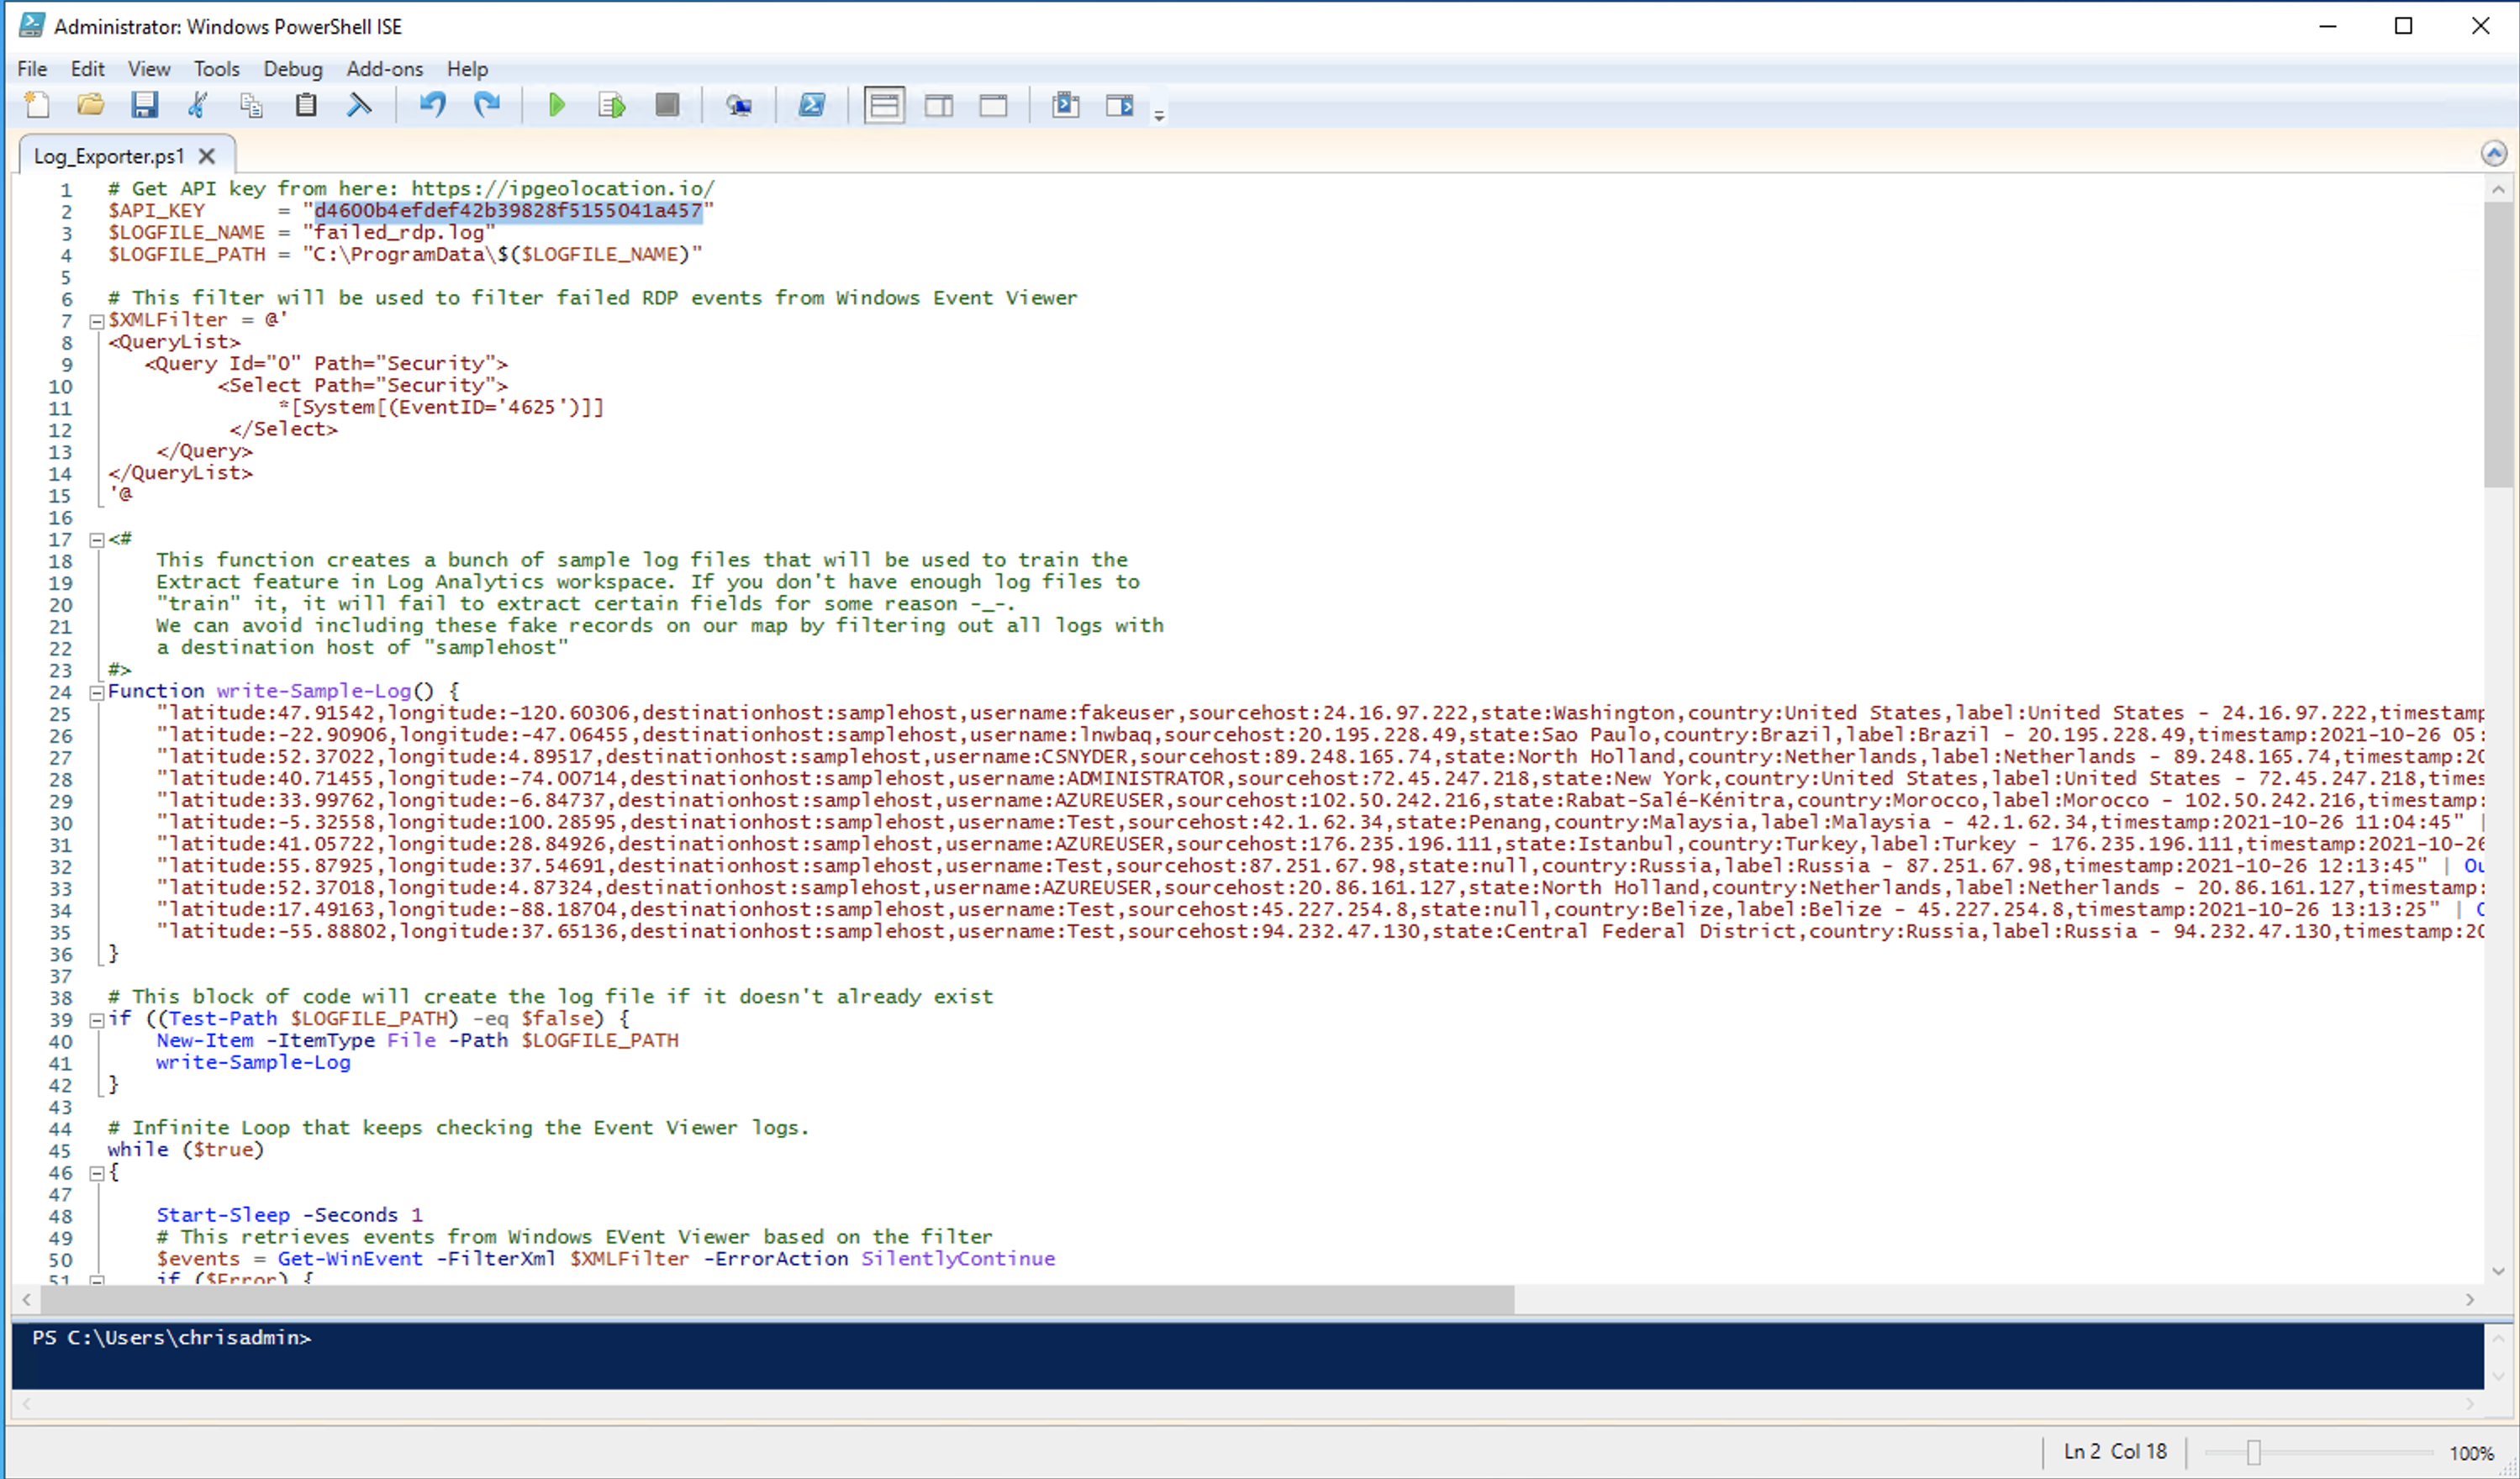The height and width of the screenshot is (1479, 2520).
Task: Save the script with the floppy disk icon
Action: point(145,105)
